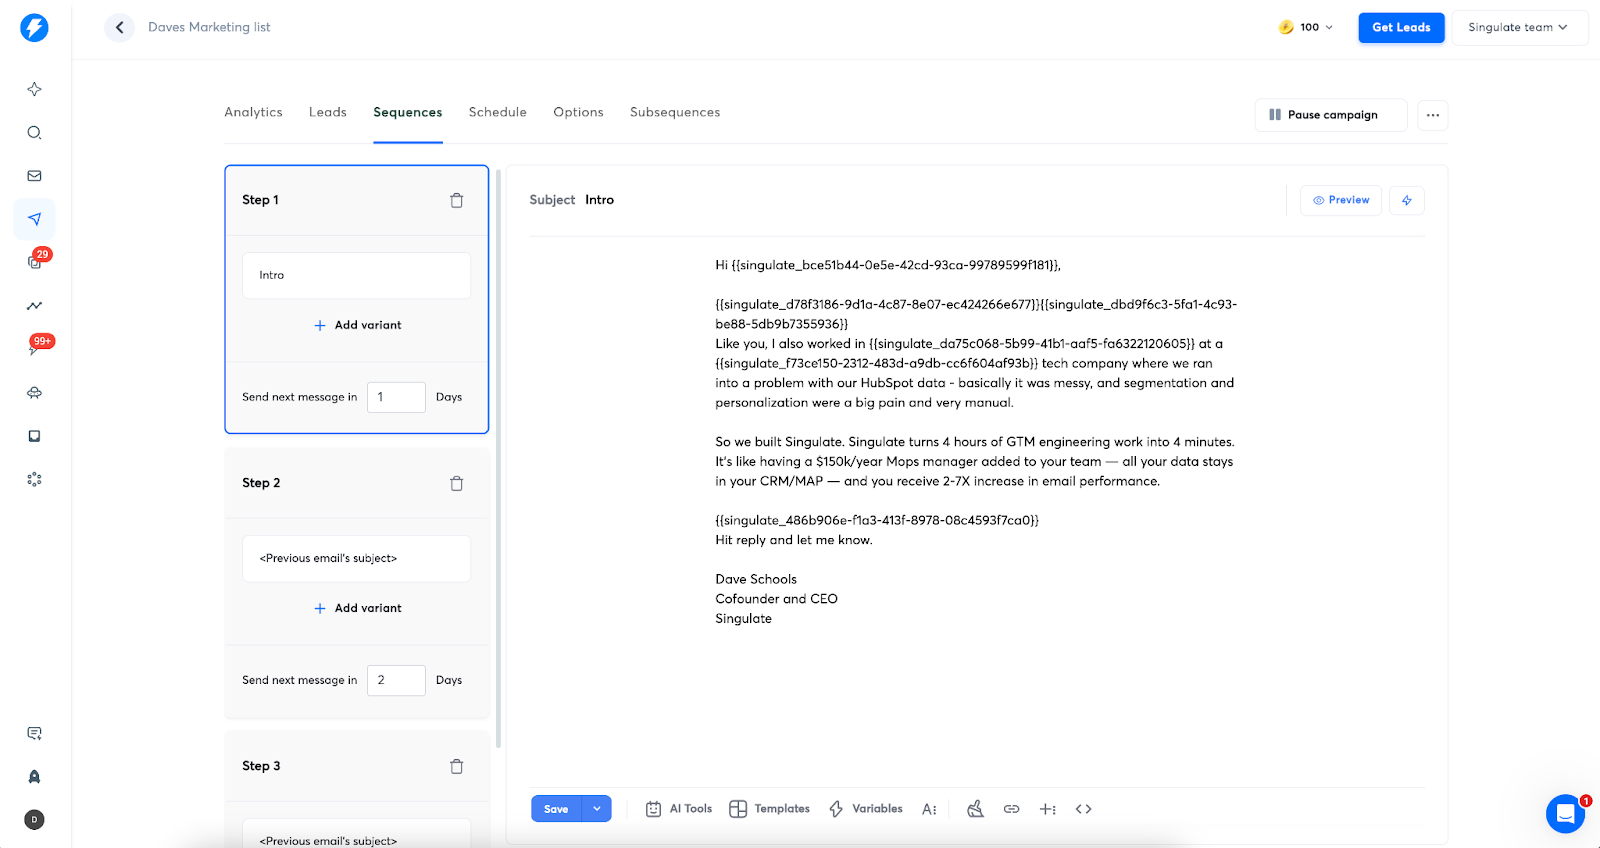The image size is (1600, 848).
Task: Delete Step 1 with trash icon
Action: click(x=456, y=200)
